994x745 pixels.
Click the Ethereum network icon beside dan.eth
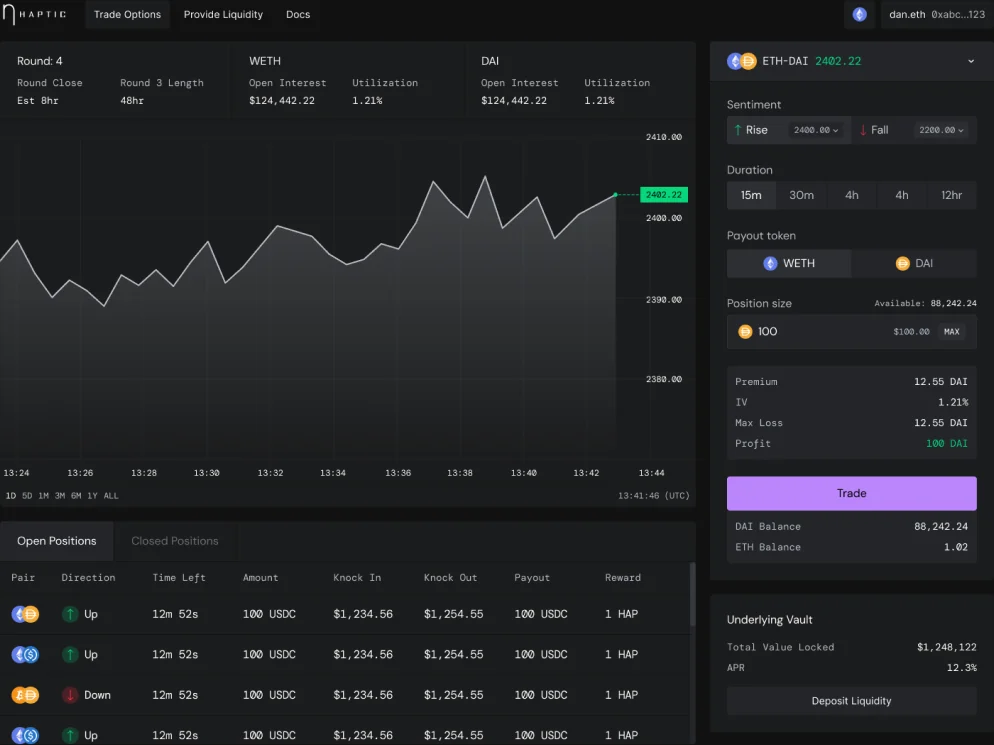tap(859, 14)
